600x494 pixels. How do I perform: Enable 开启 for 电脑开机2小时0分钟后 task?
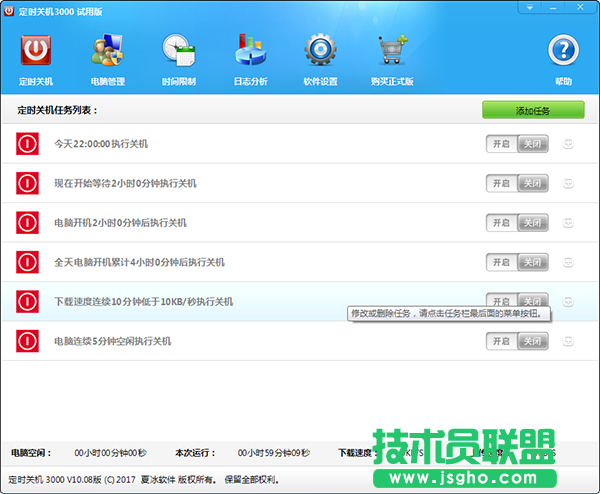click(502, 223)
